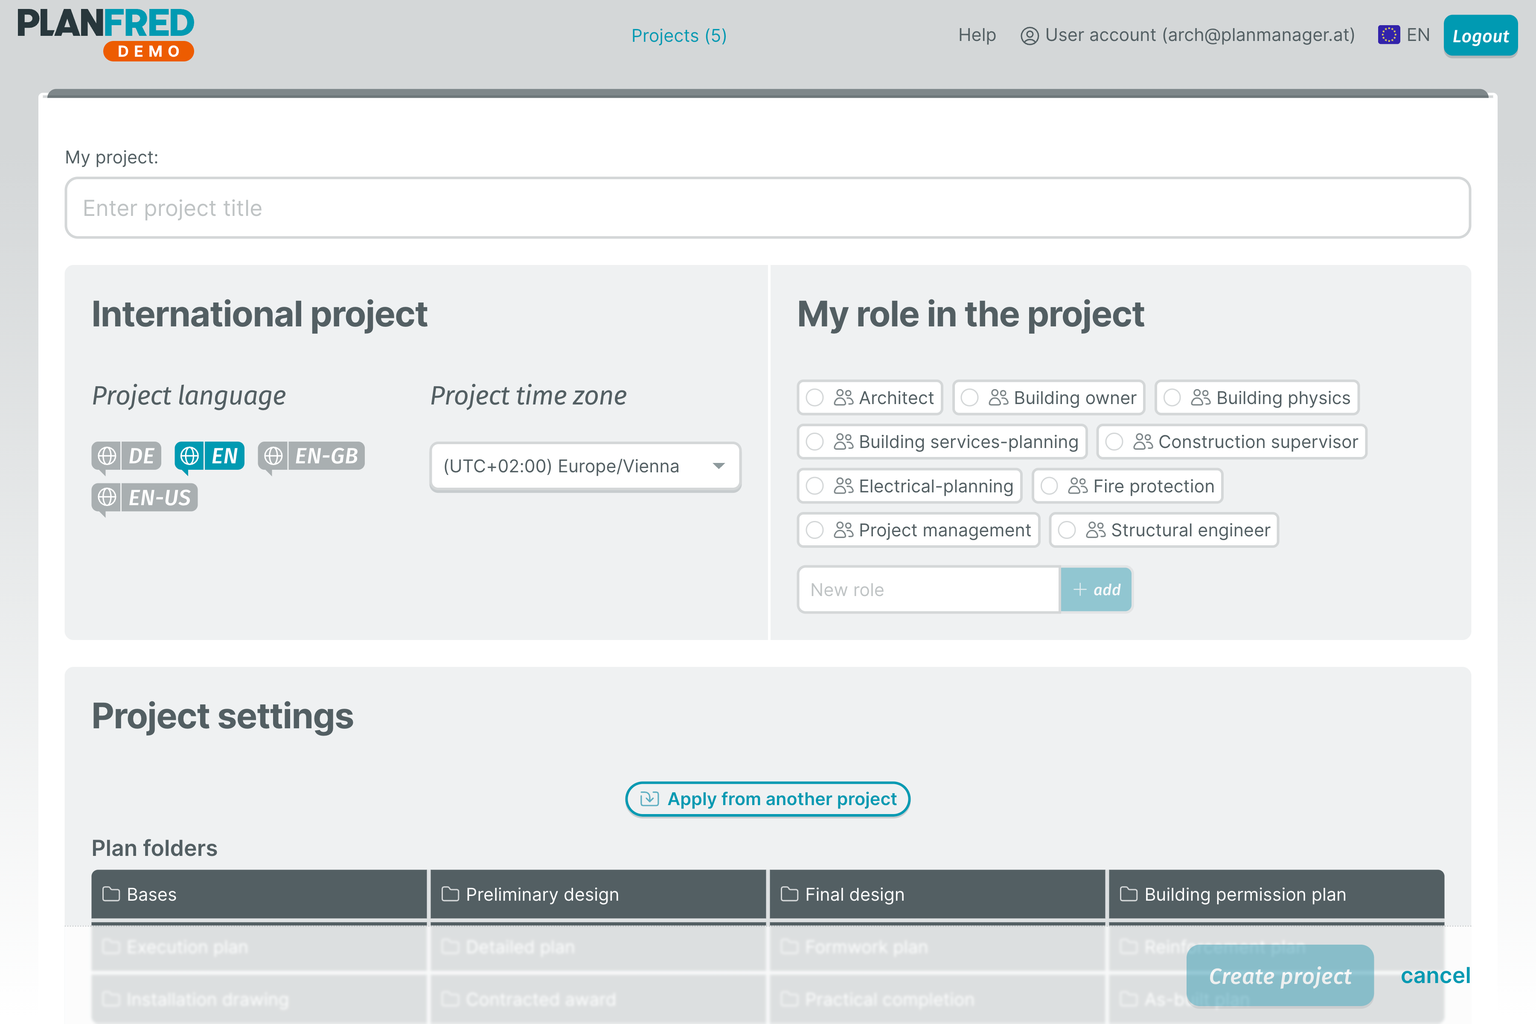Select Construction supervisor radio button
The width and height of the screenshot is (1536, 1024).
click(1114, 442)
